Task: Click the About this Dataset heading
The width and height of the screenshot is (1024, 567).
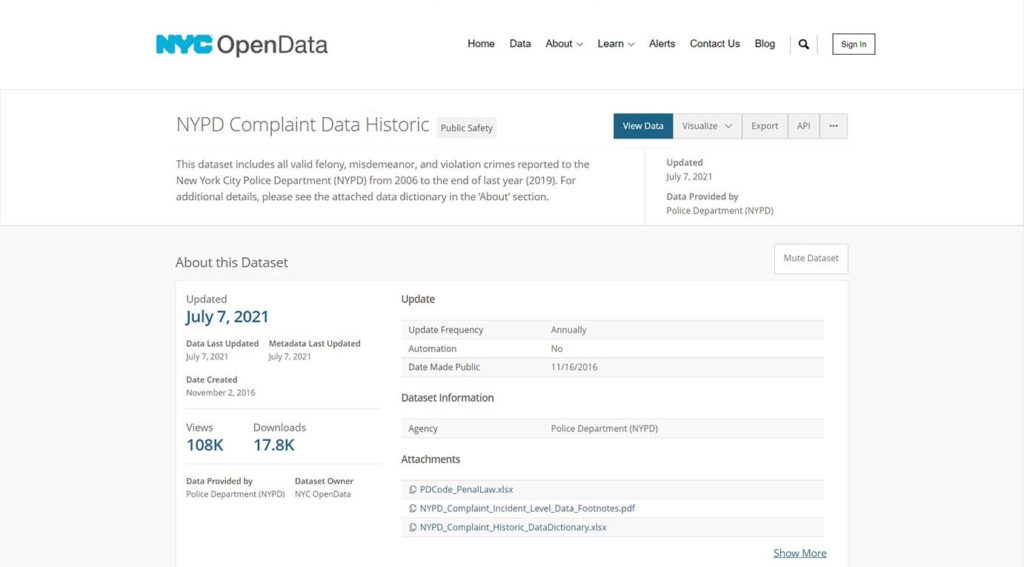Action: pos(231,263)
